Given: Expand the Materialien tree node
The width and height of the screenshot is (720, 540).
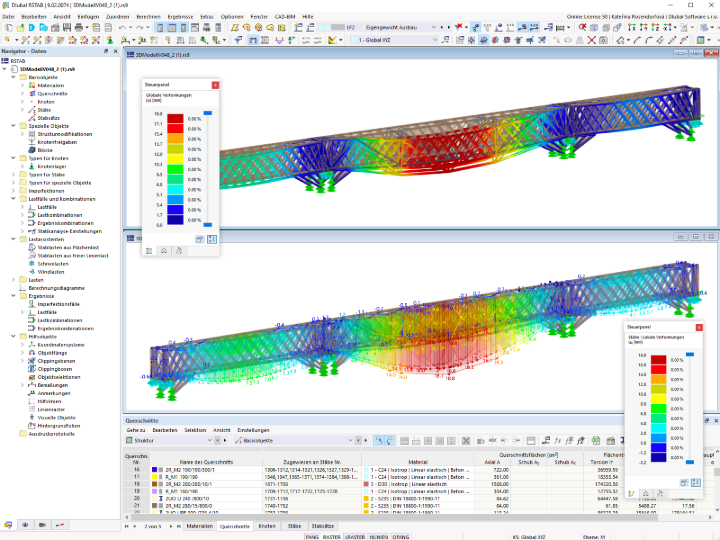Looking at the screenshot, I should [22, 85].
